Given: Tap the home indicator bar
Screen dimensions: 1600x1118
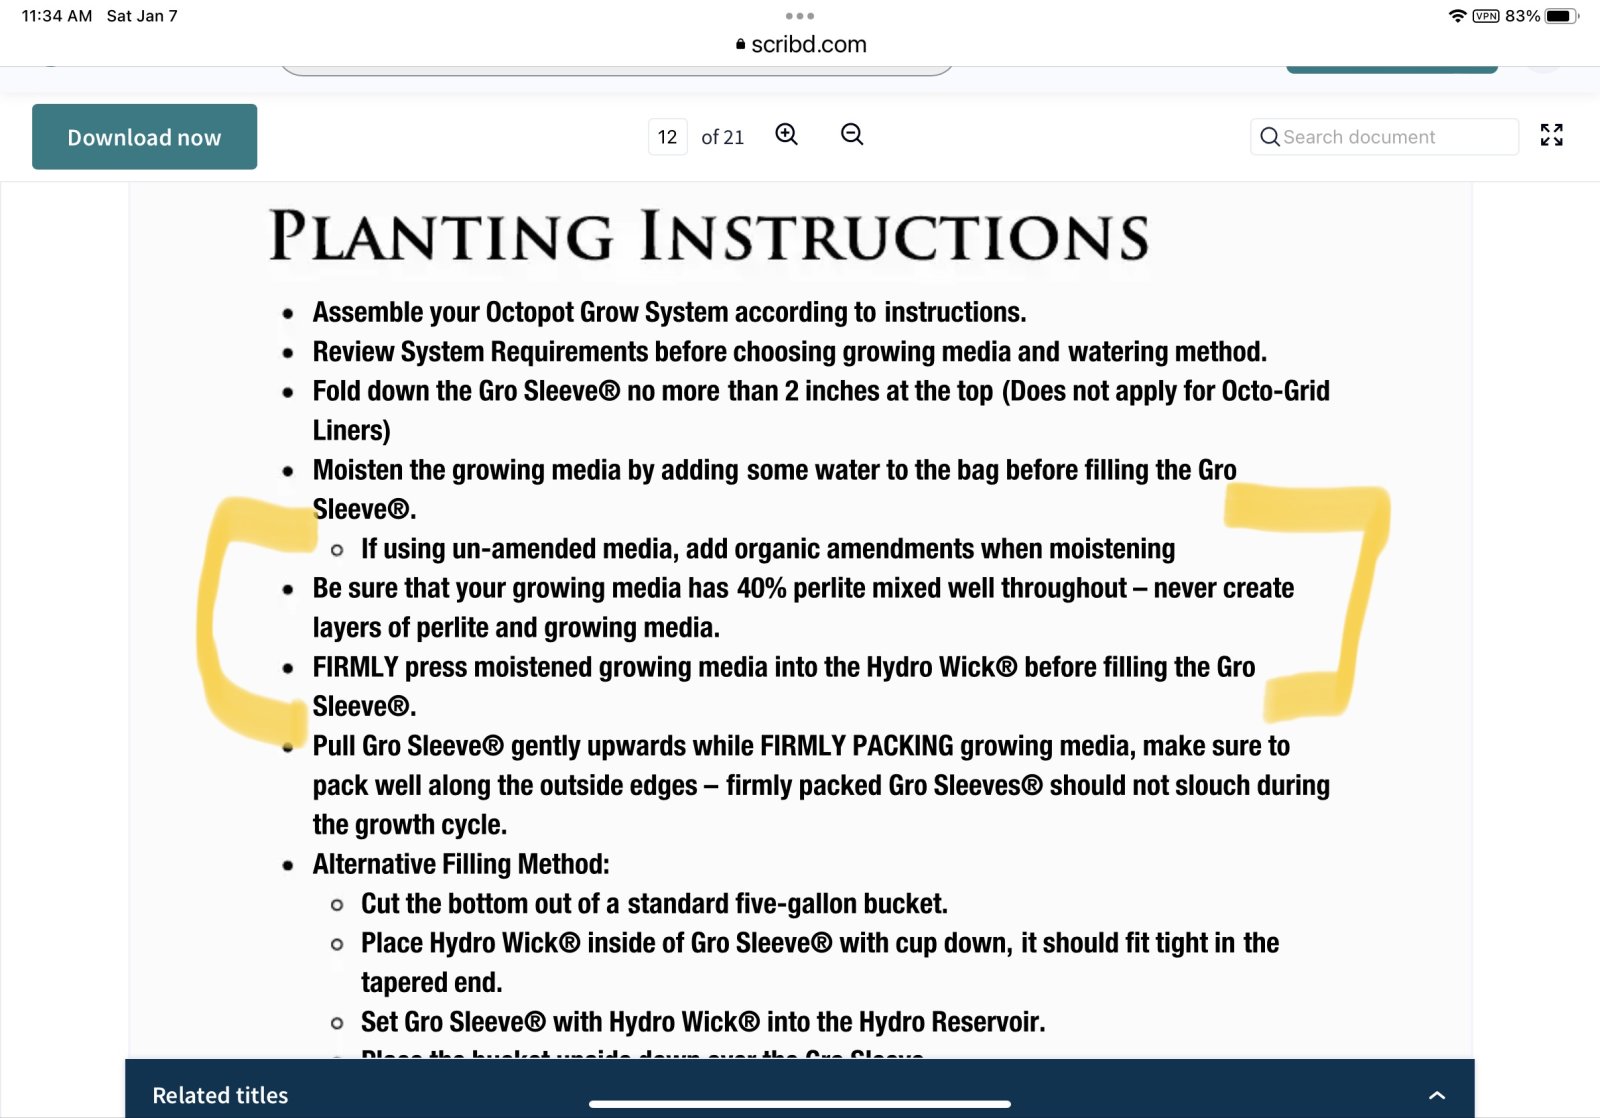Looking at the screenshot, I should [x=800, y=1104].
